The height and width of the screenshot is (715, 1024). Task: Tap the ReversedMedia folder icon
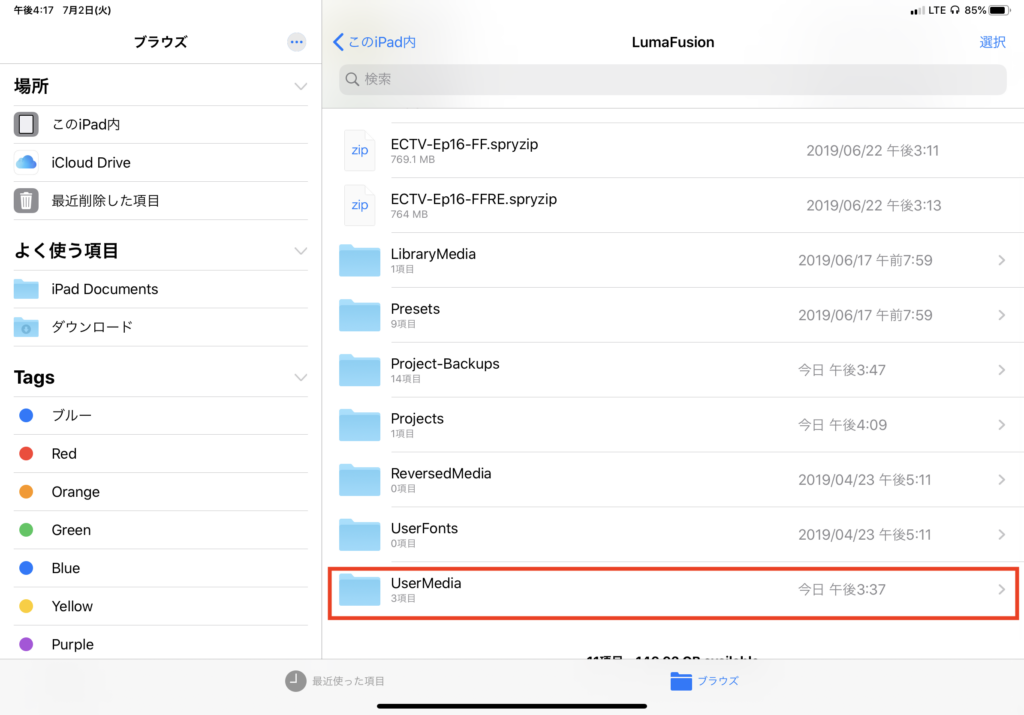point(359,479)
